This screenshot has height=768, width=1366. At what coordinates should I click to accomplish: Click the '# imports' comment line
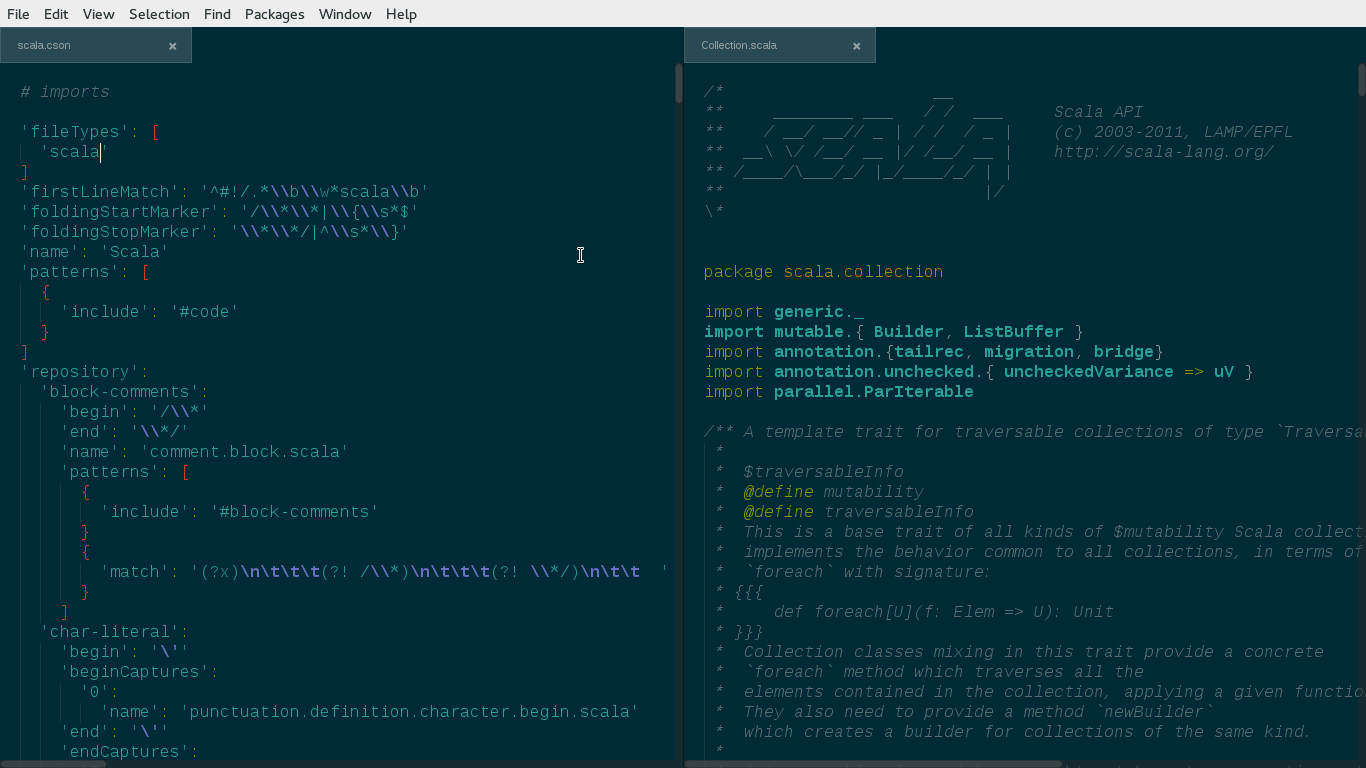(65, 91)
